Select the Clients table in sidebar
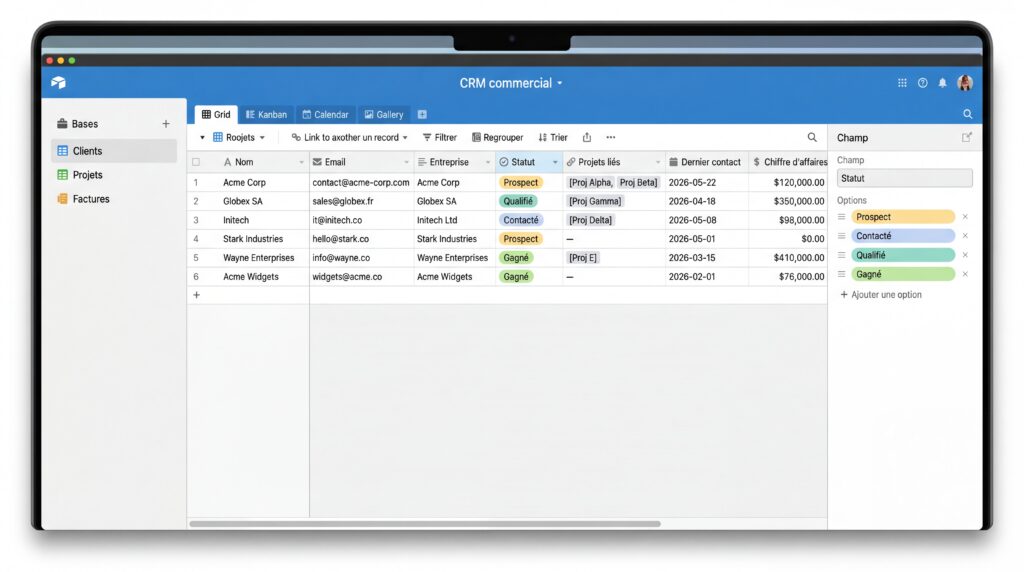 [x=114, y=151]
